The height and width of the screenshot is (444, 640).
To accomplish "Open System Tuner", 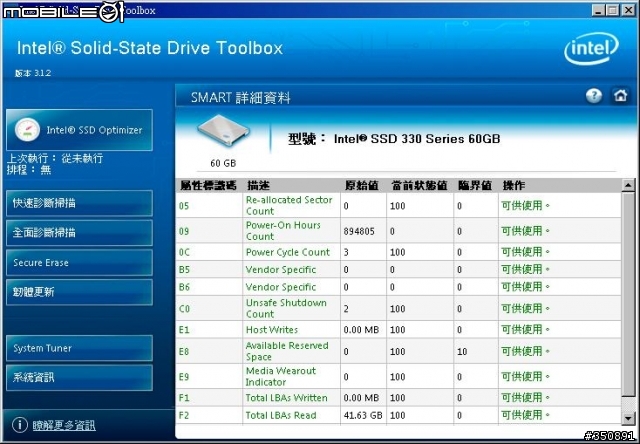I will click(80, 348).
